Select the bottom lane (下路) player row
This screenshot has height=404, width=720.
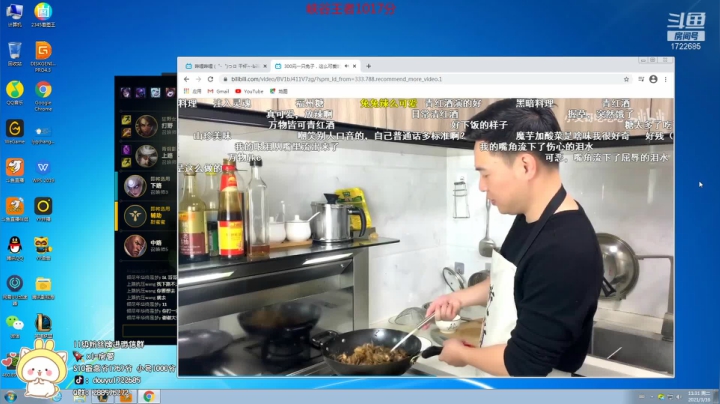click(x=148, y=186)
